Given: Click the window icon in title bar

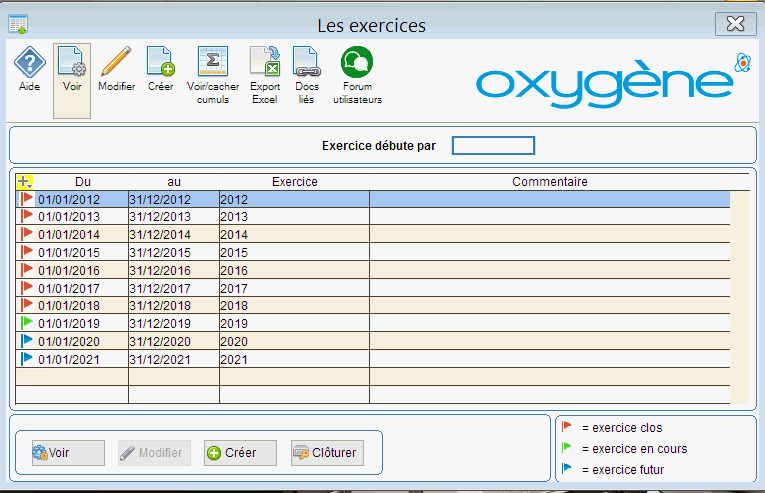Looking at the screenshot, I should 18,24.
